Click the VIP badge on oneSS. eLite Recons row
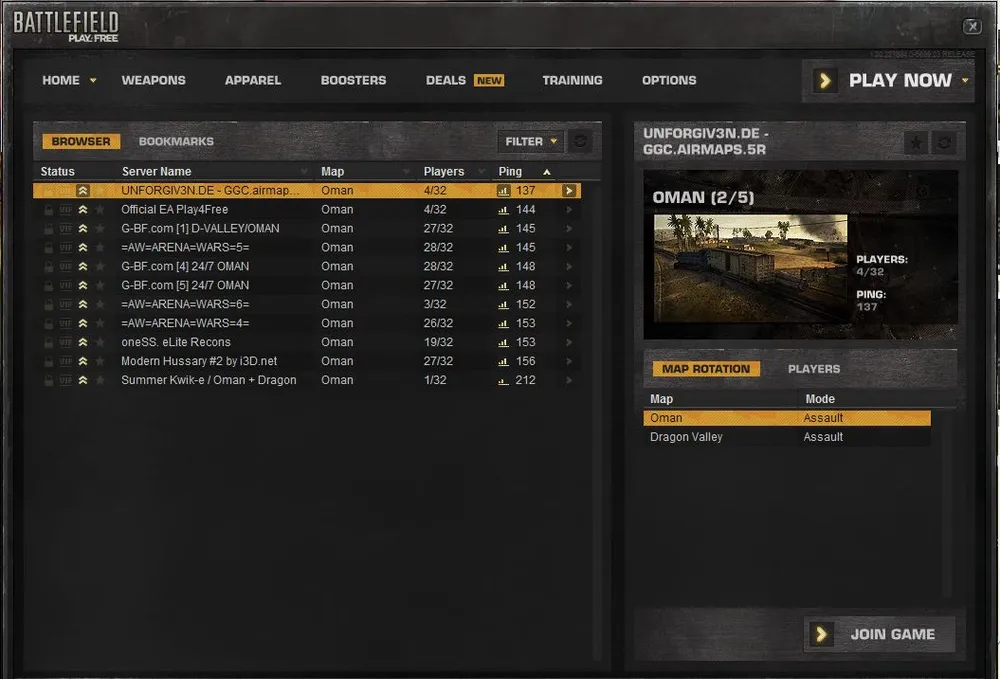 66,342
